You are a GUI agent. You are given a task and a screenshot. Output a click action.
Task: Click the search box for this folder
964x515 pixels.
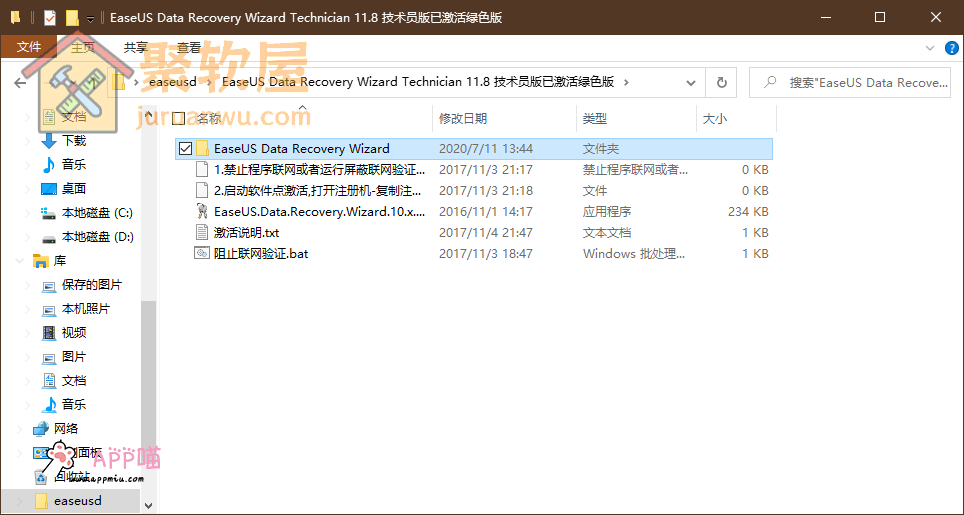pos(850,82)
